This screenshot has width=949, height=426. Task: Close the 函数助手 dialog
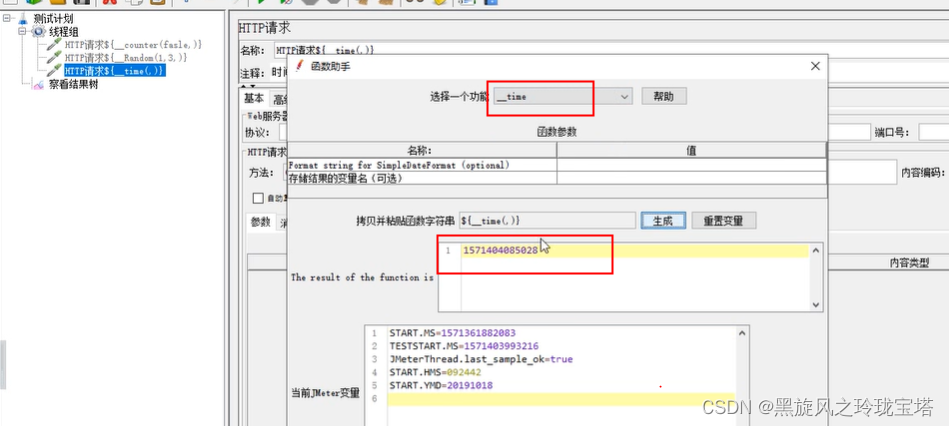(x=815, y=66)
